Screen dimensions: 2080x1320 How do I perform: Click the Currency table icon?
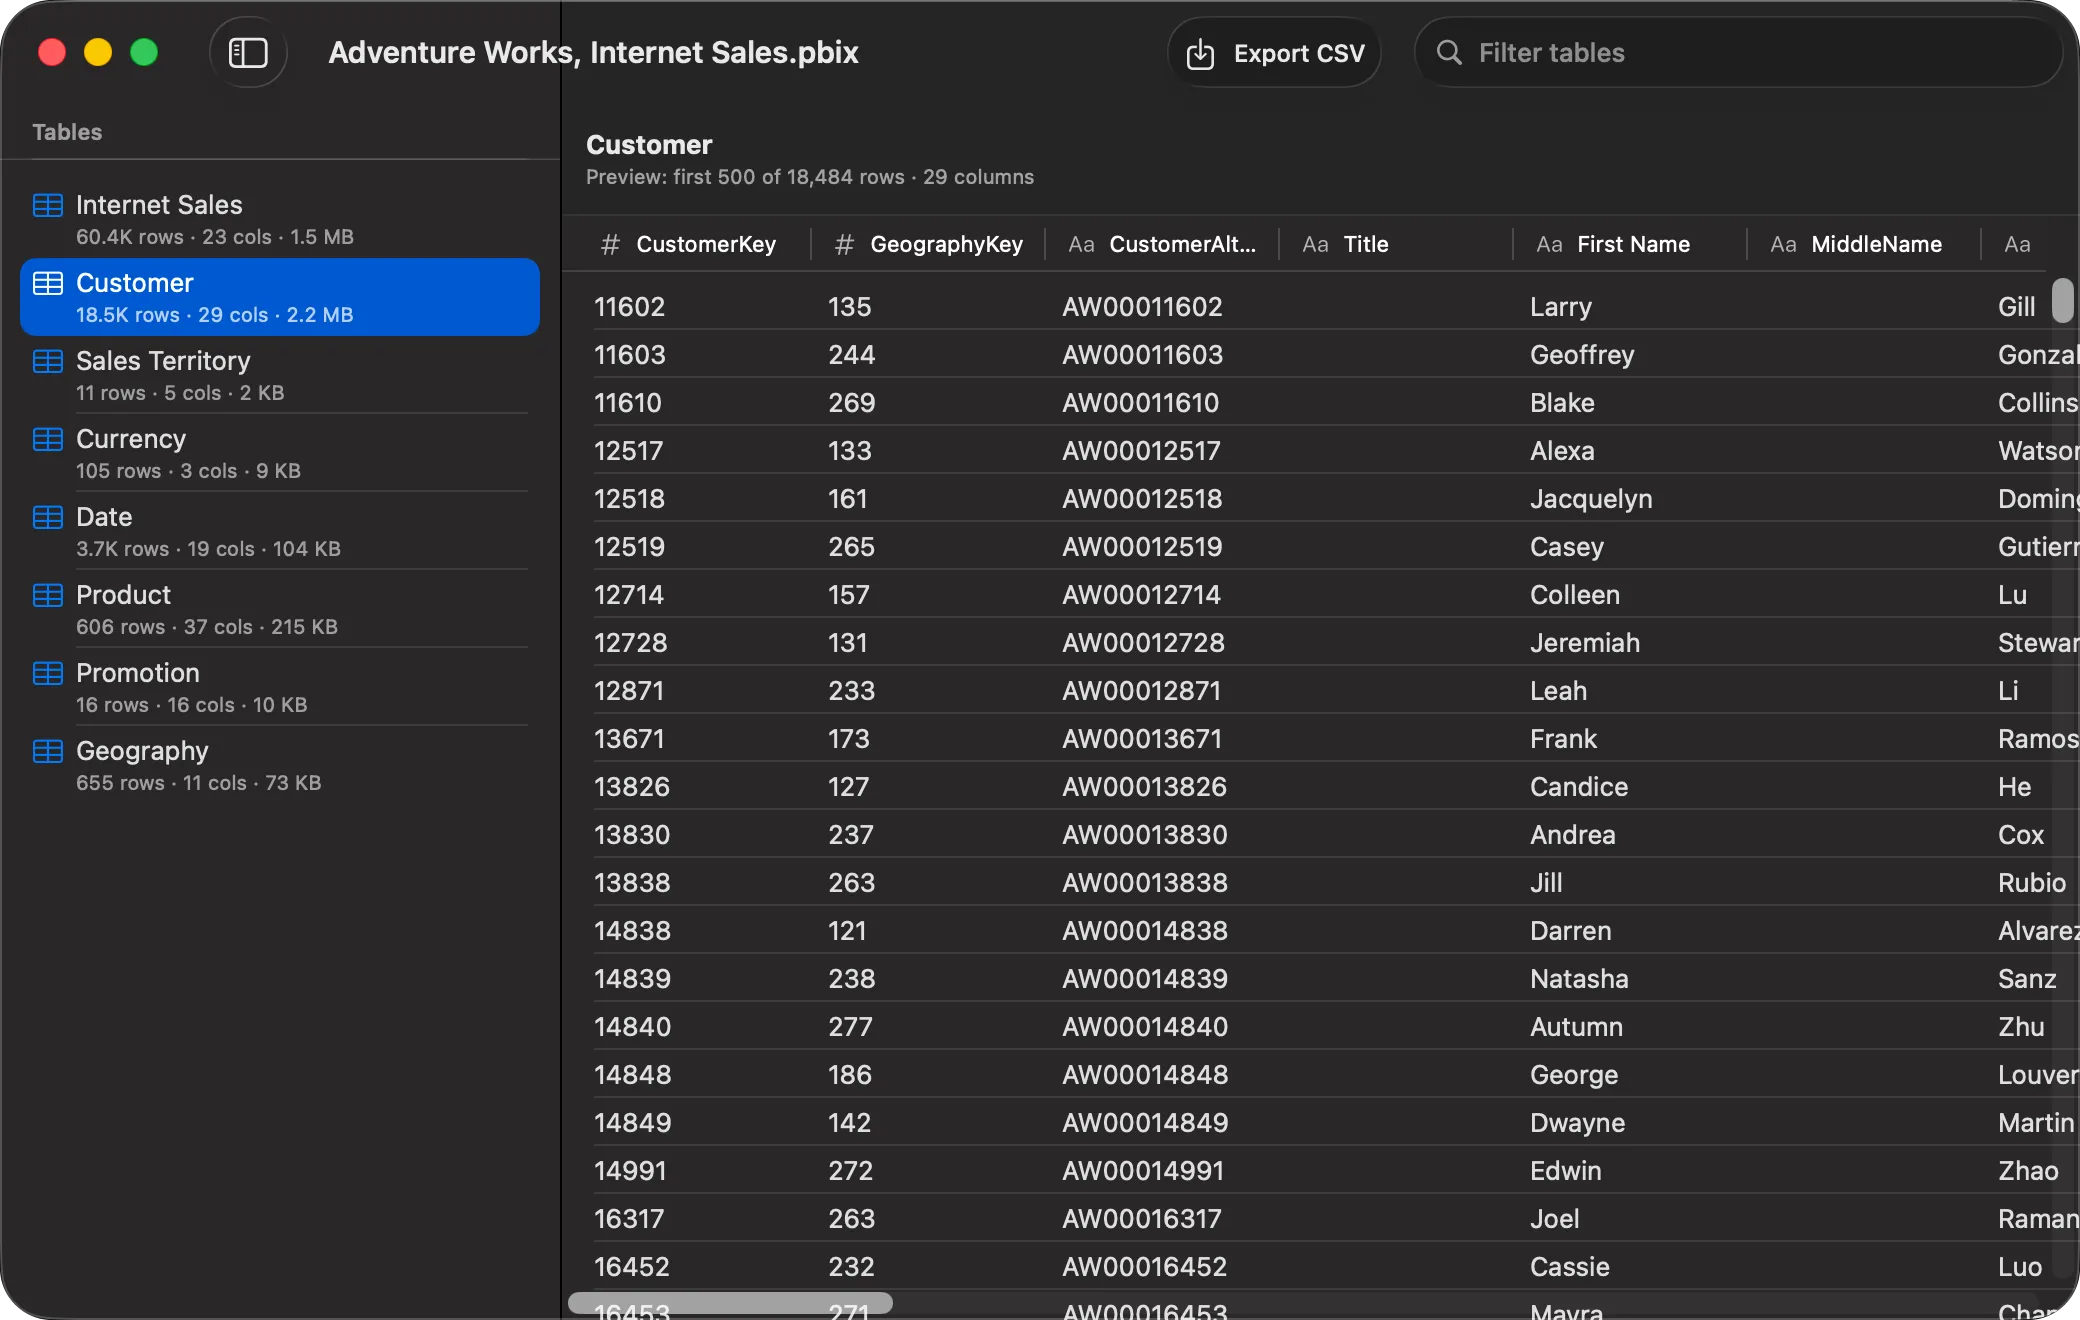pos(48,439)
